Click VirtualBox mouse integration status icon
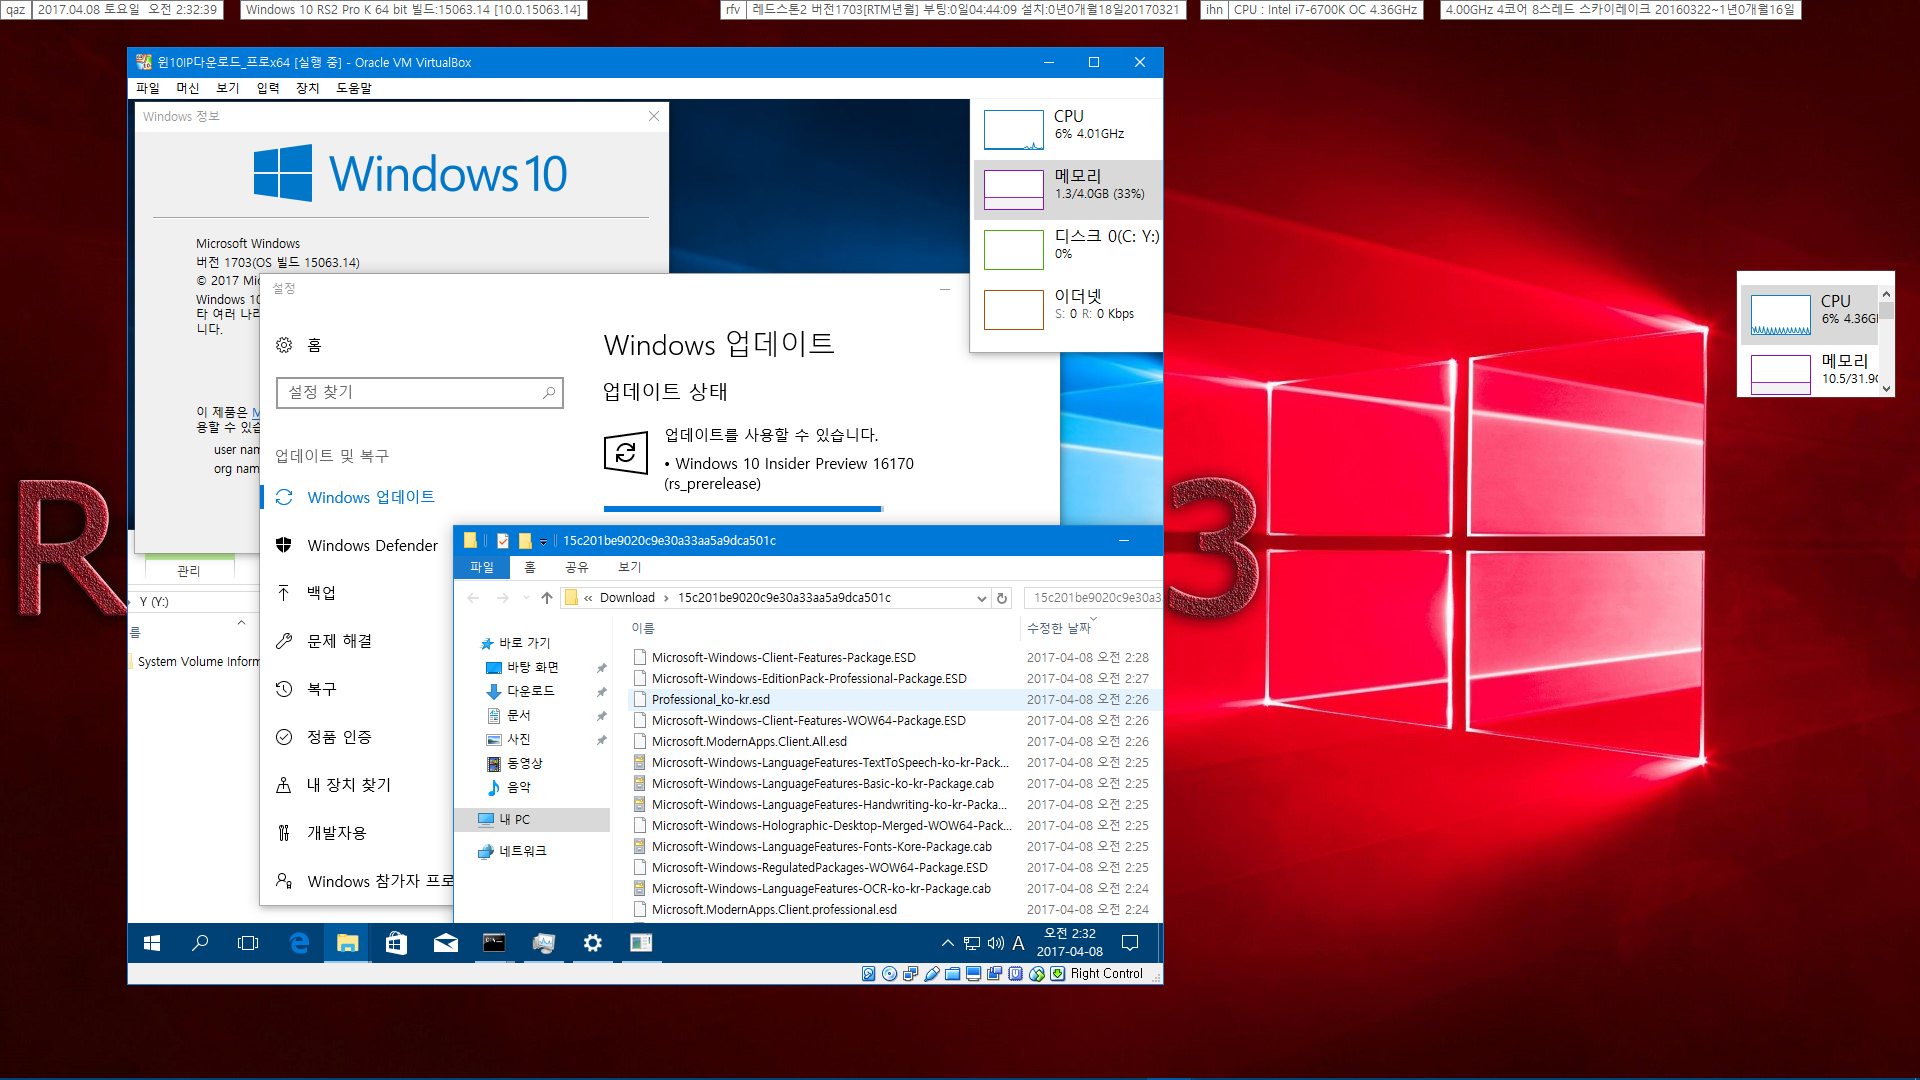 [1037, 974]
